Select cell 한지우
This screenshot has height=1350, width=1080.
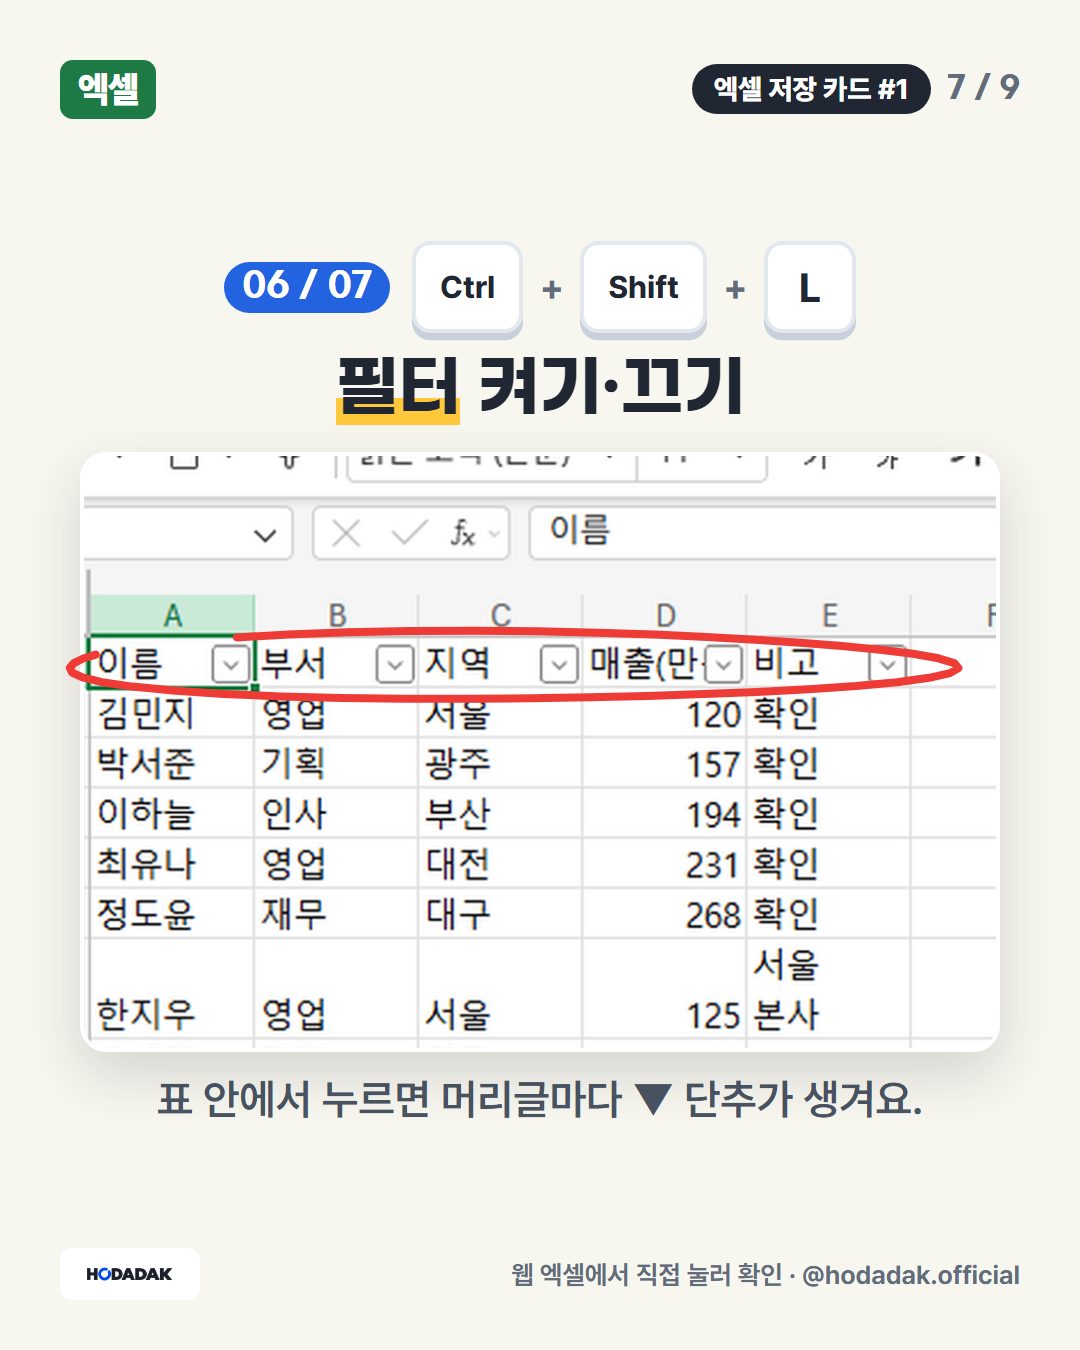pos(172,990)
